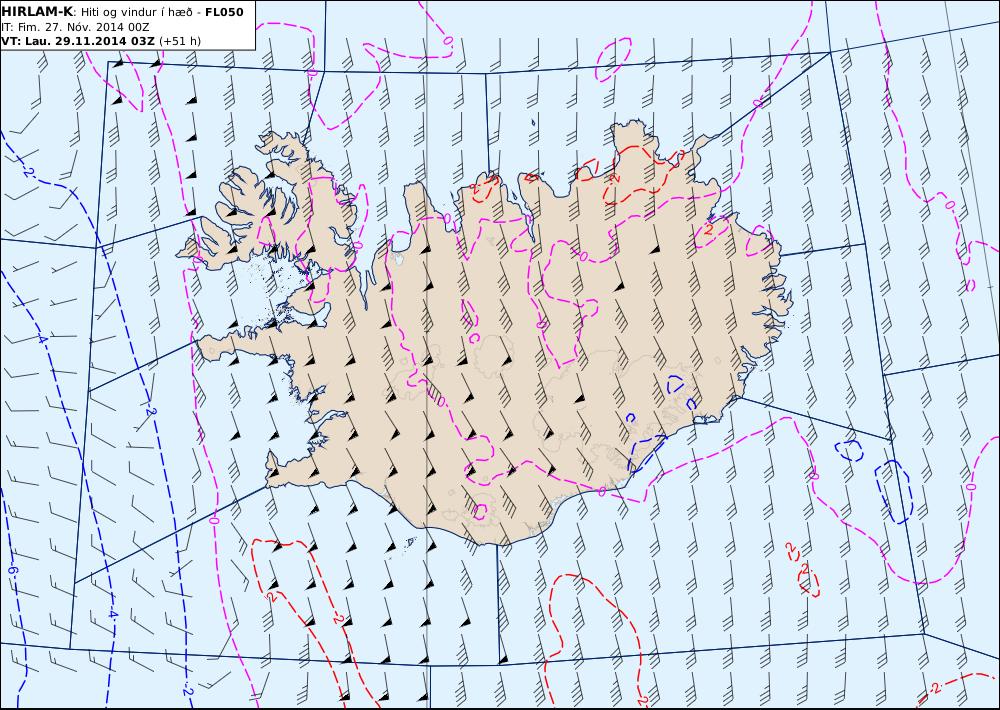Select the 'IT: Fim. 27. Nóv. 2014 00Z' line
Image resolution: width=1000 pixels, height=710 pixels.
tap(75, 27)
